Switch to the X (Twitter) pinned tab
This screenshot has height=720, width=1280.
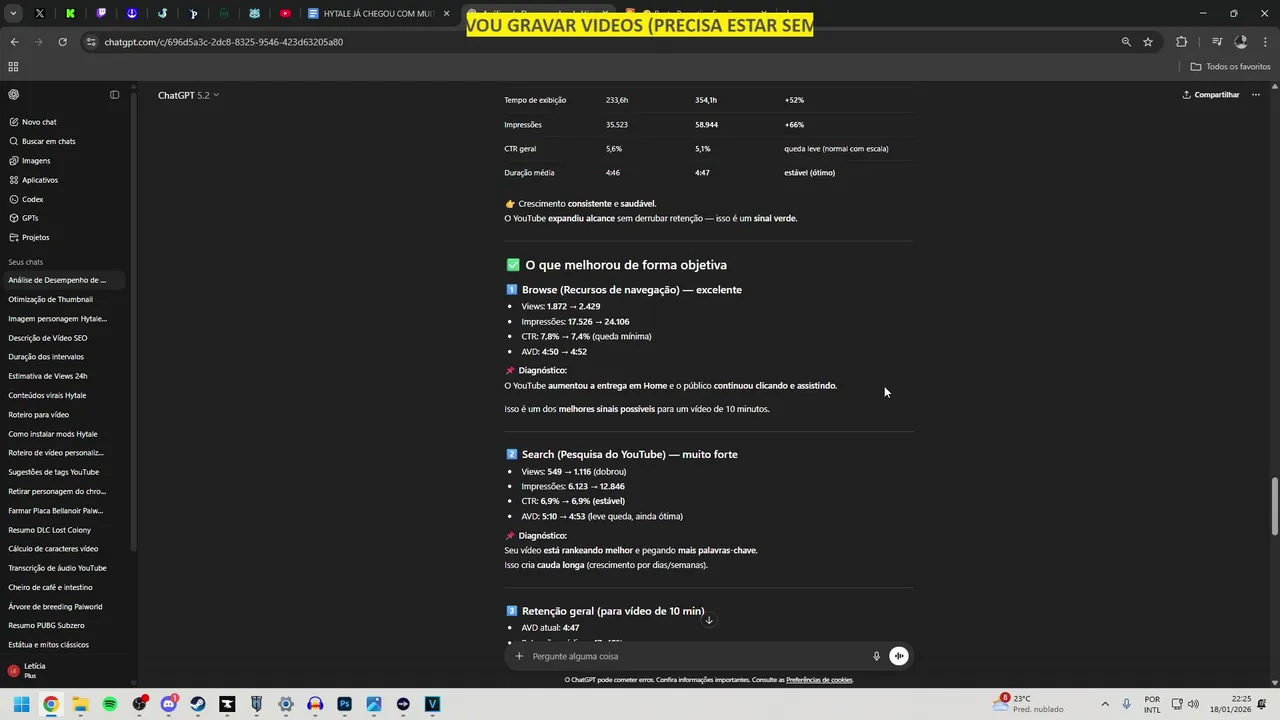point(40,14)
